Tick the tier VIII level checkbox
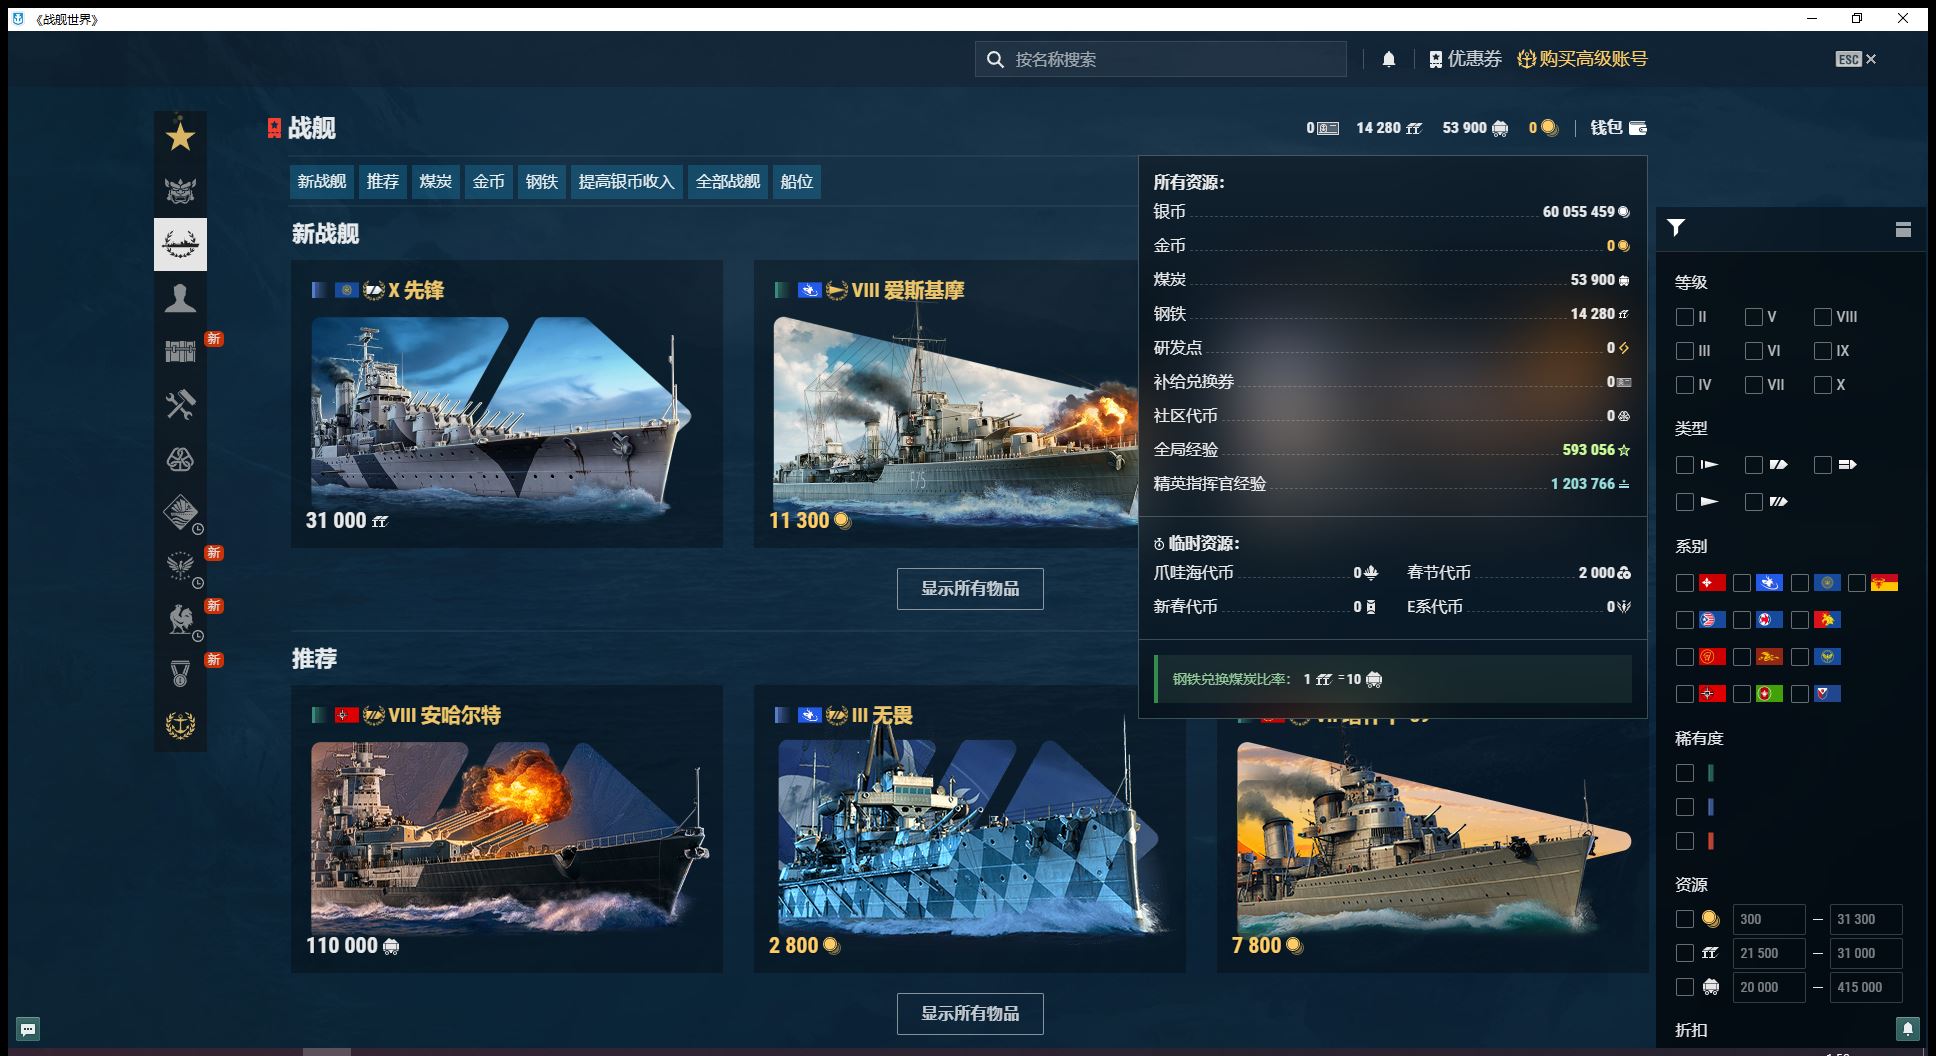 (1823, 317)
